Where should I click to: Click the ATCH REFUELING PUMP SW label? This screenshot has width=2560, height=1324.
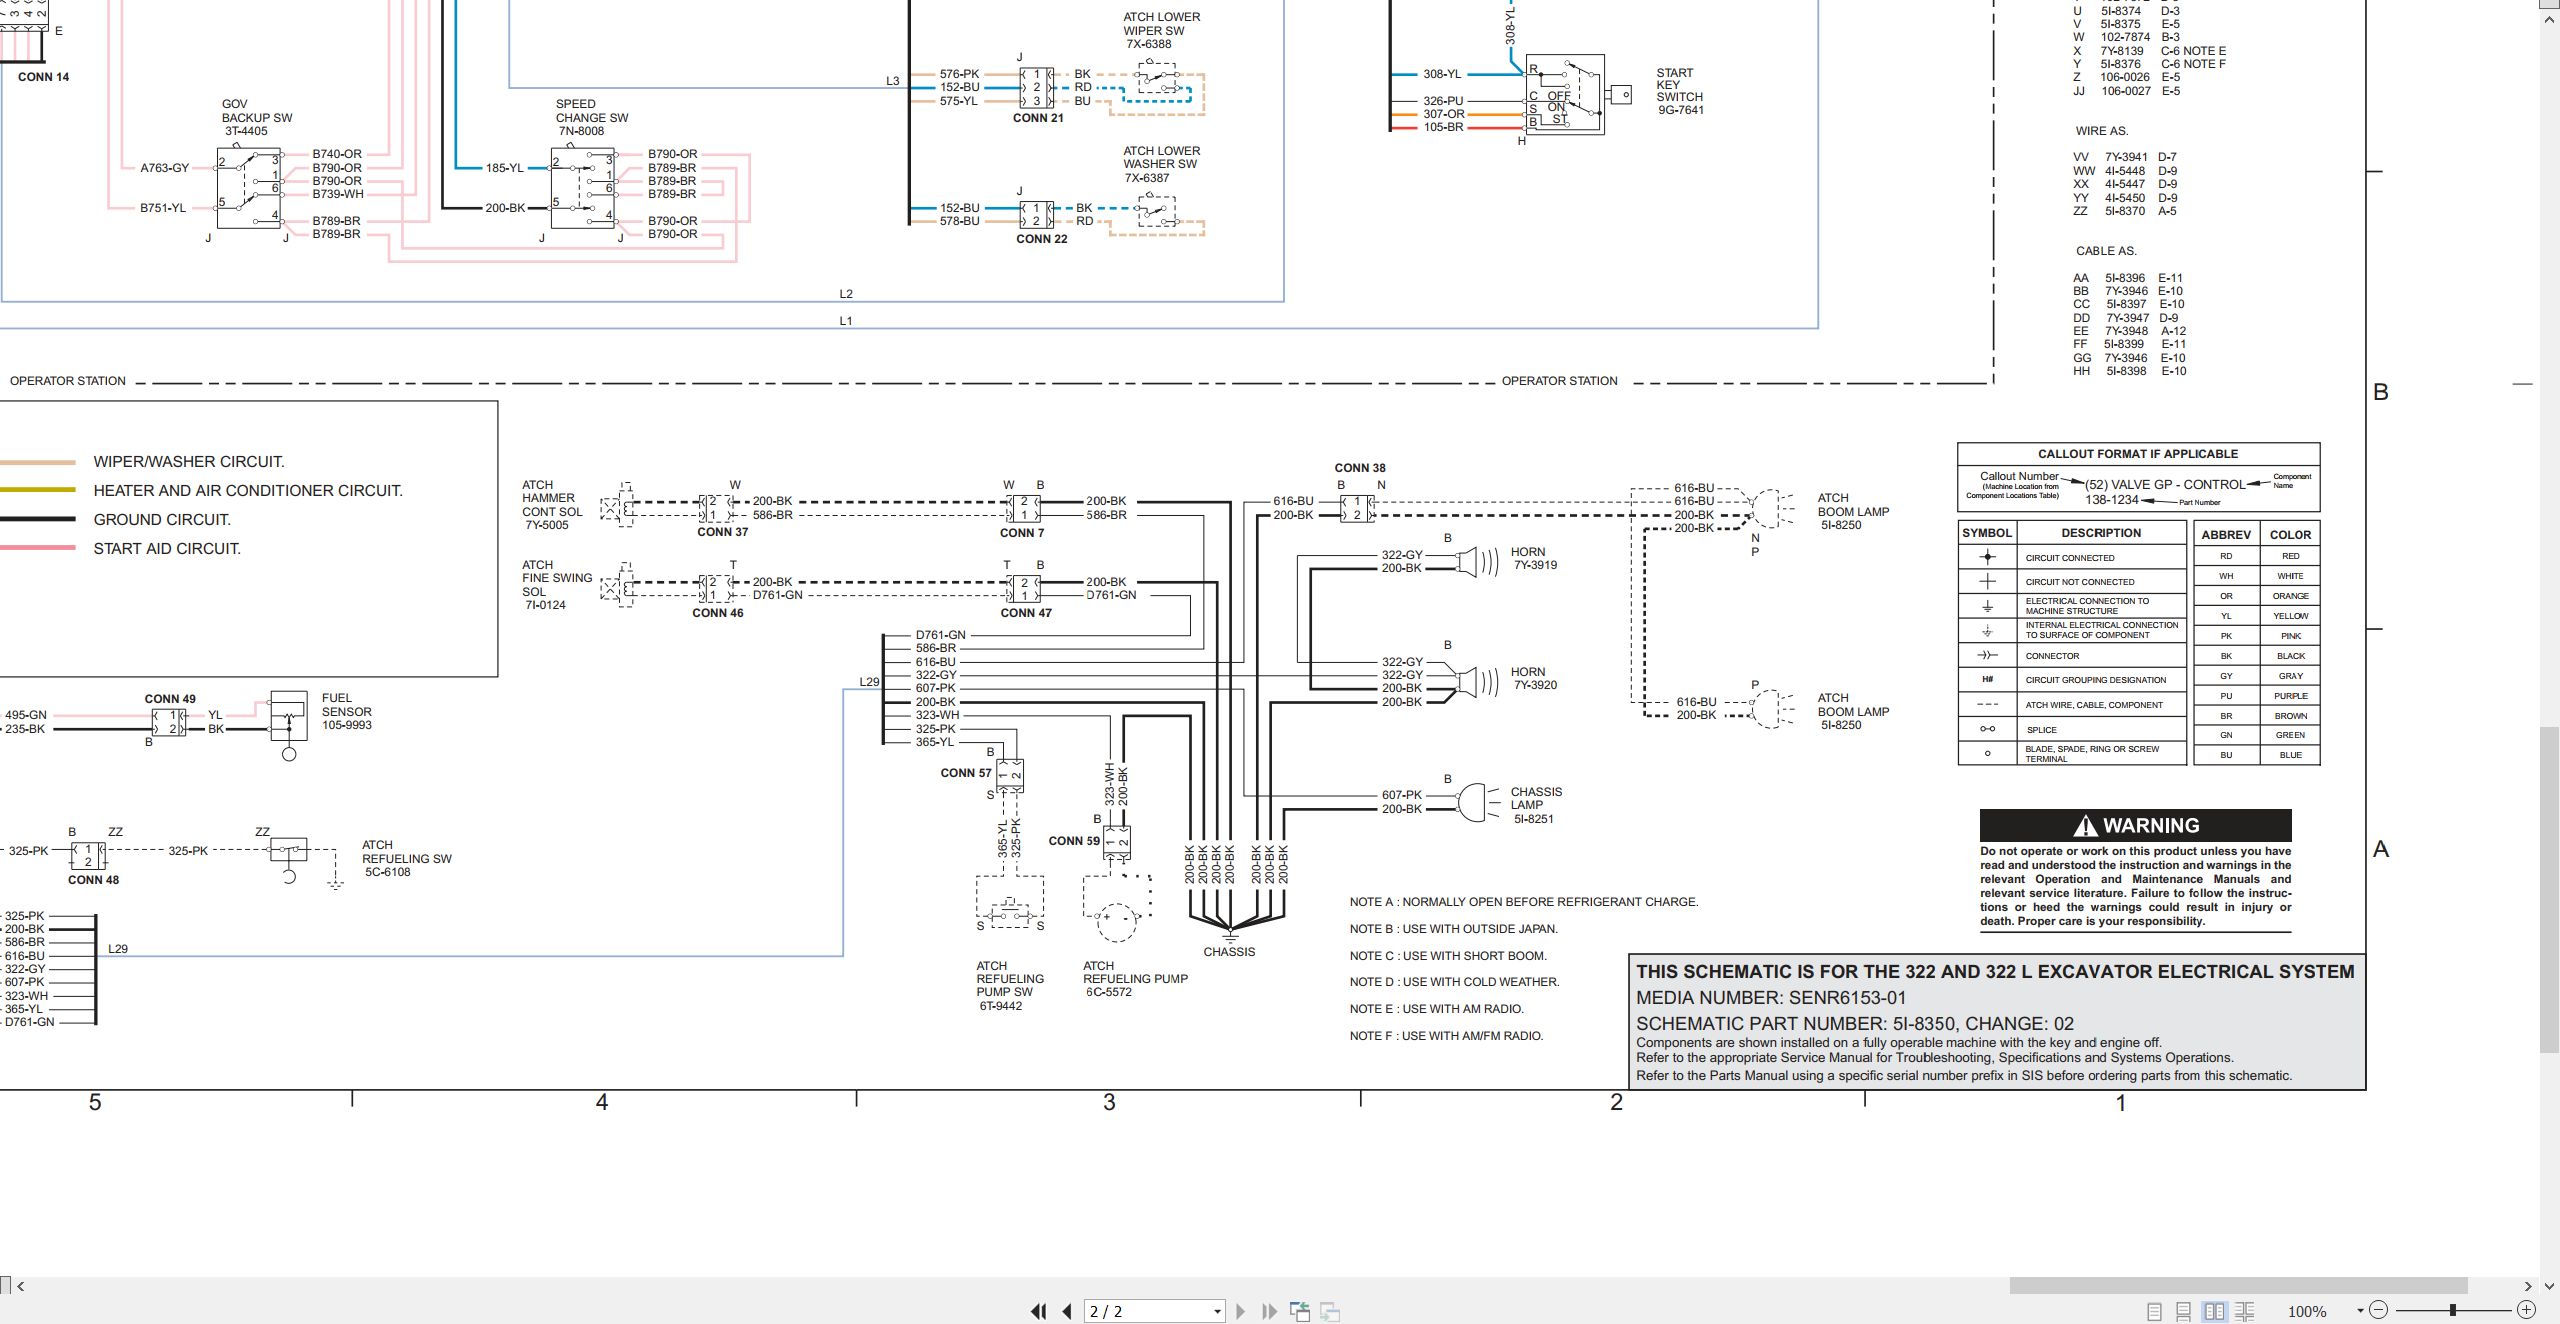coord(1010,985)
